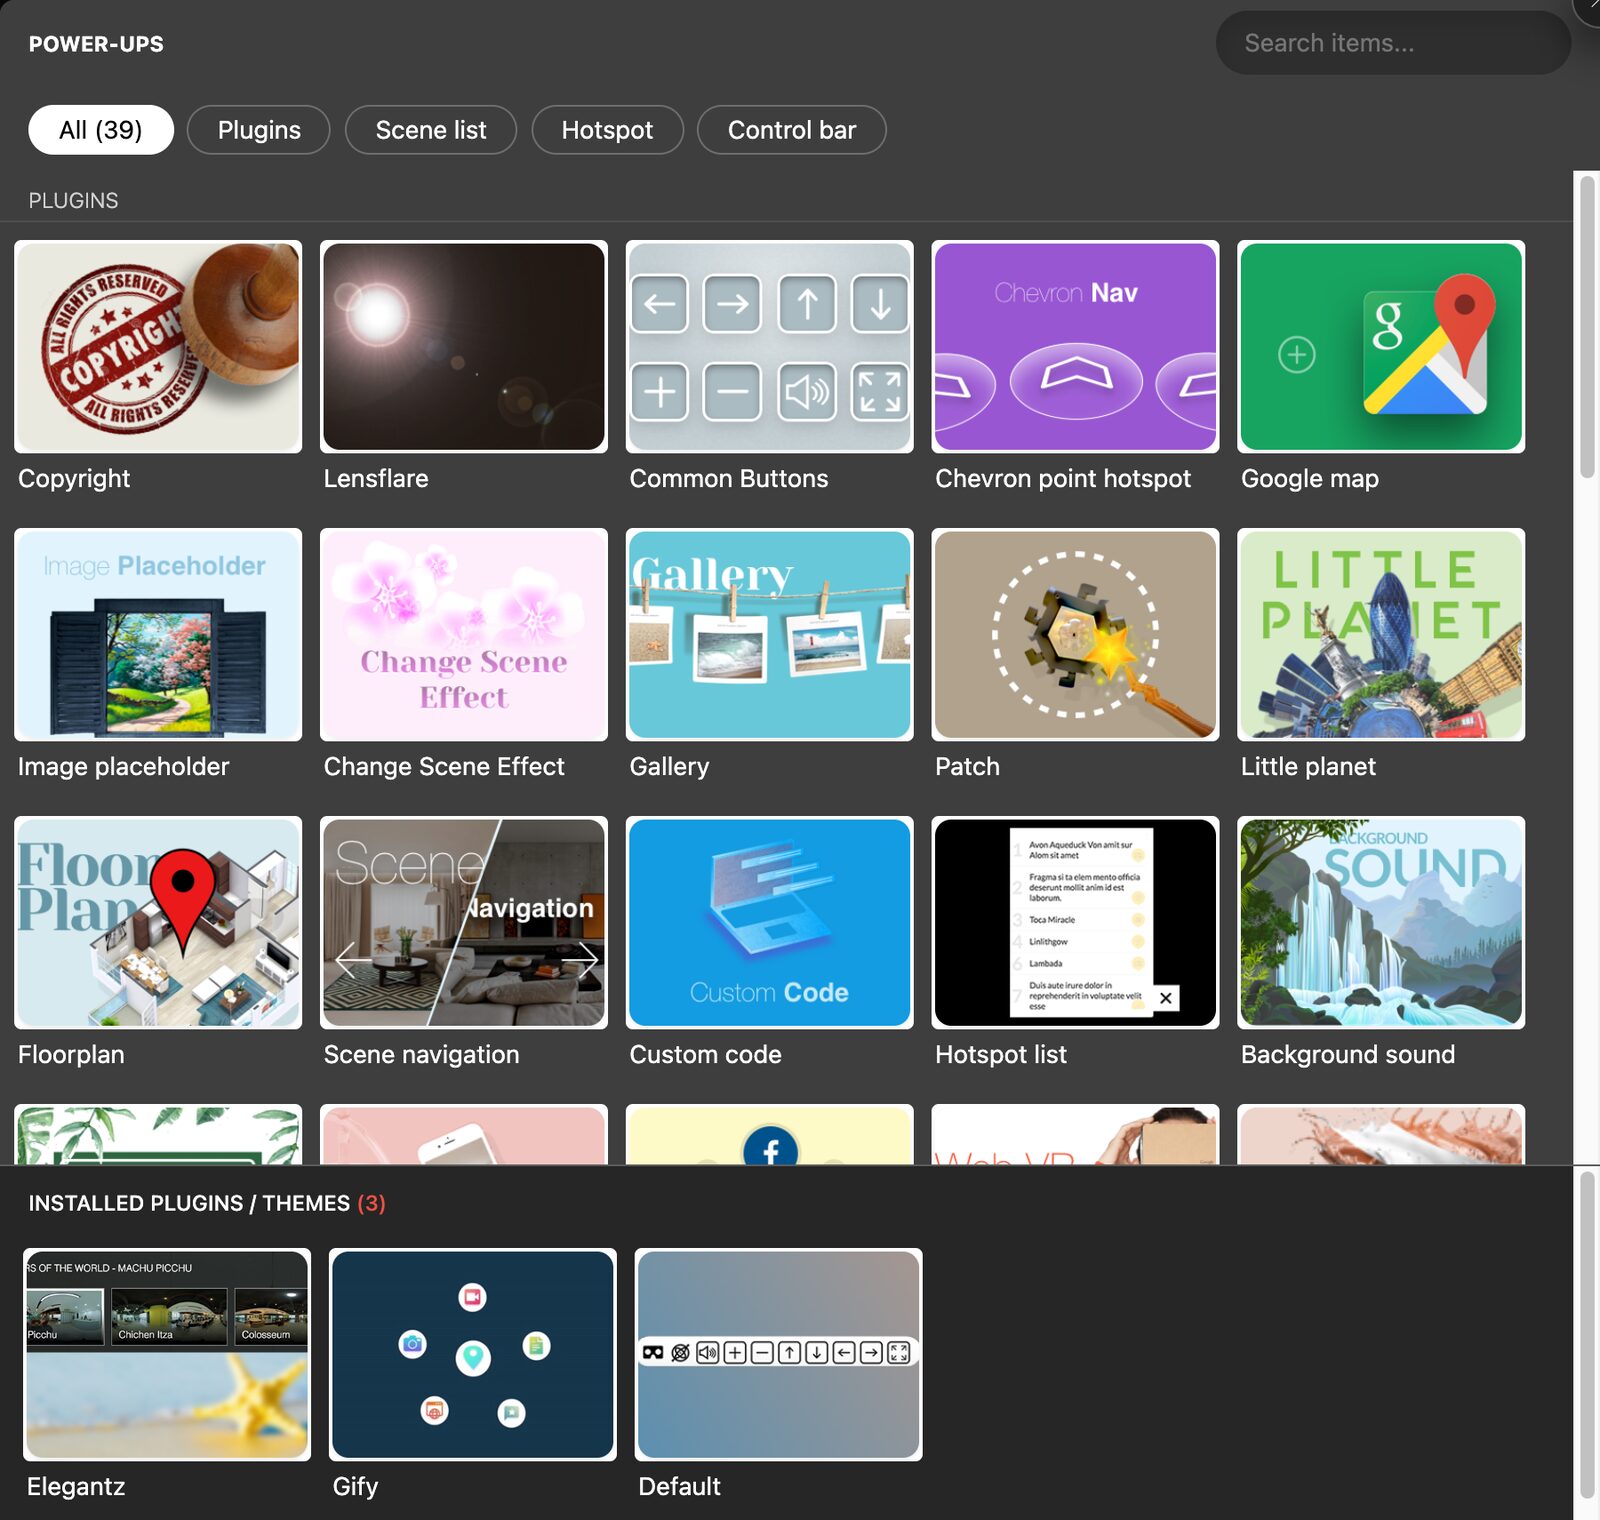Viewport: 1600px width, 1520px height.
Task: Click the Image placeholder plugin thumbnail
Action: pyautogui.click(x=158, y=635)
